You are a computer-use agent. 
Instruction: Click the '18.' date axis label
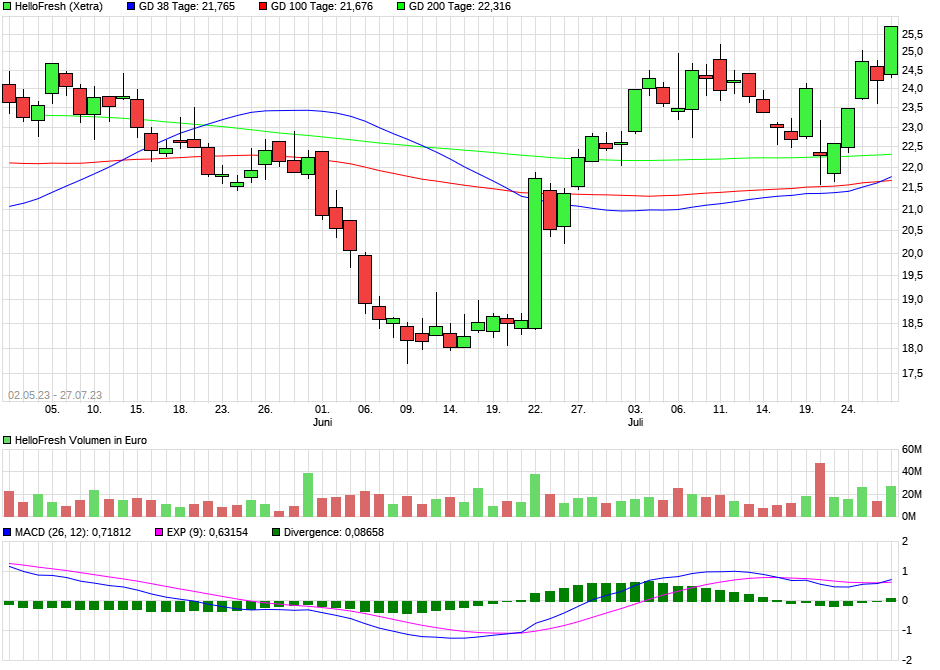tap(180, 409)
